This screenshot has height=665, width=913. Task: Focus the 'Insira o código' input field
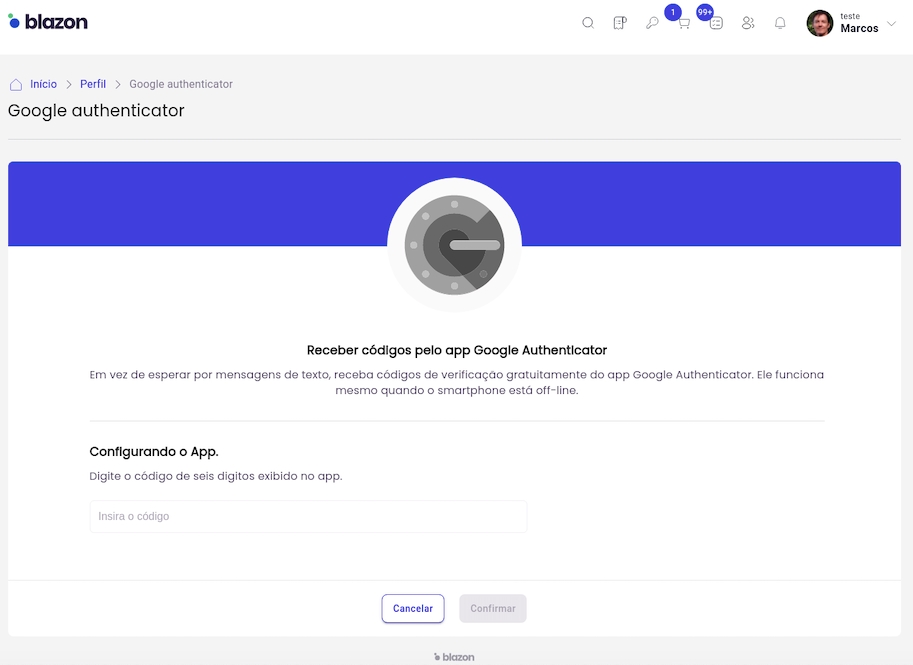308,517
